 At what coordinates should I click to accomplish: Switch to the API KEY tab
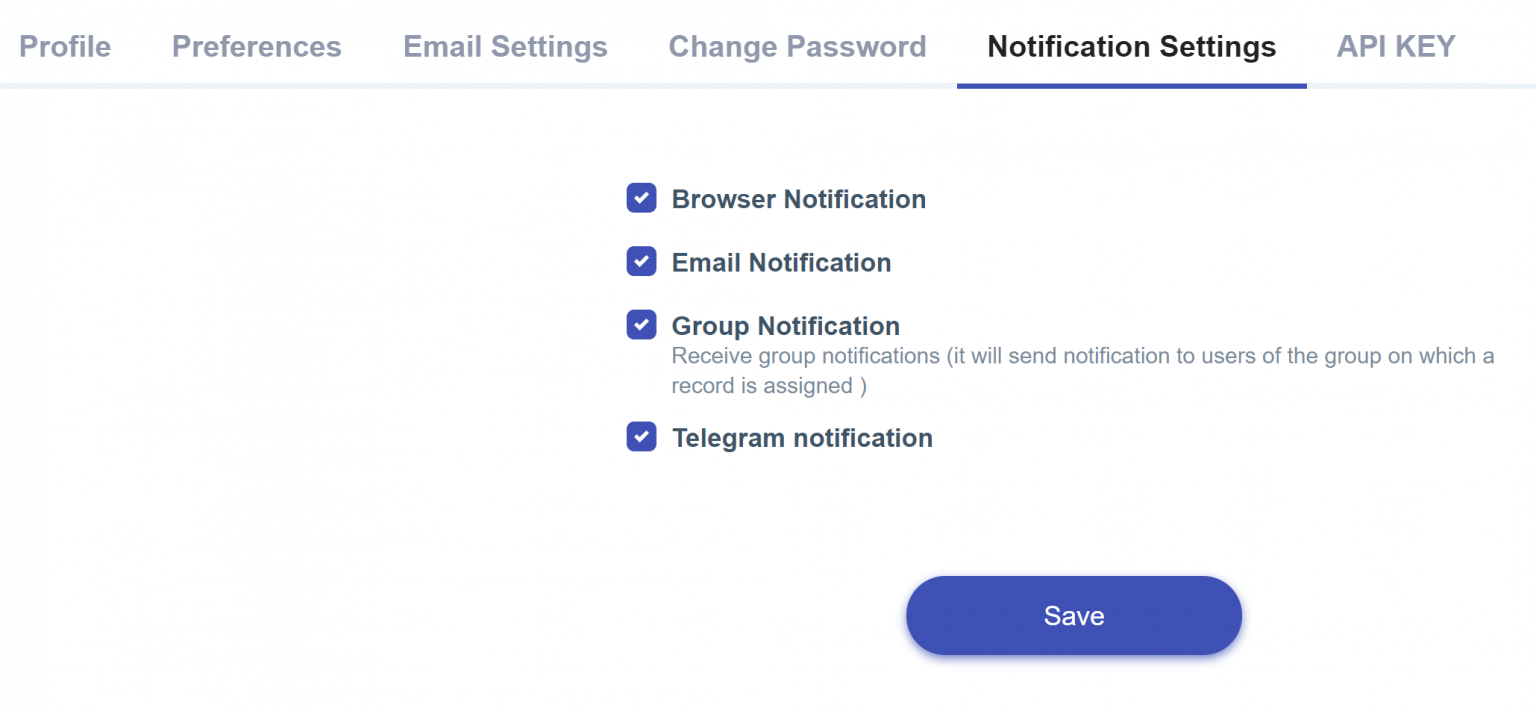pyautogui.click(x=1395, y=47)
